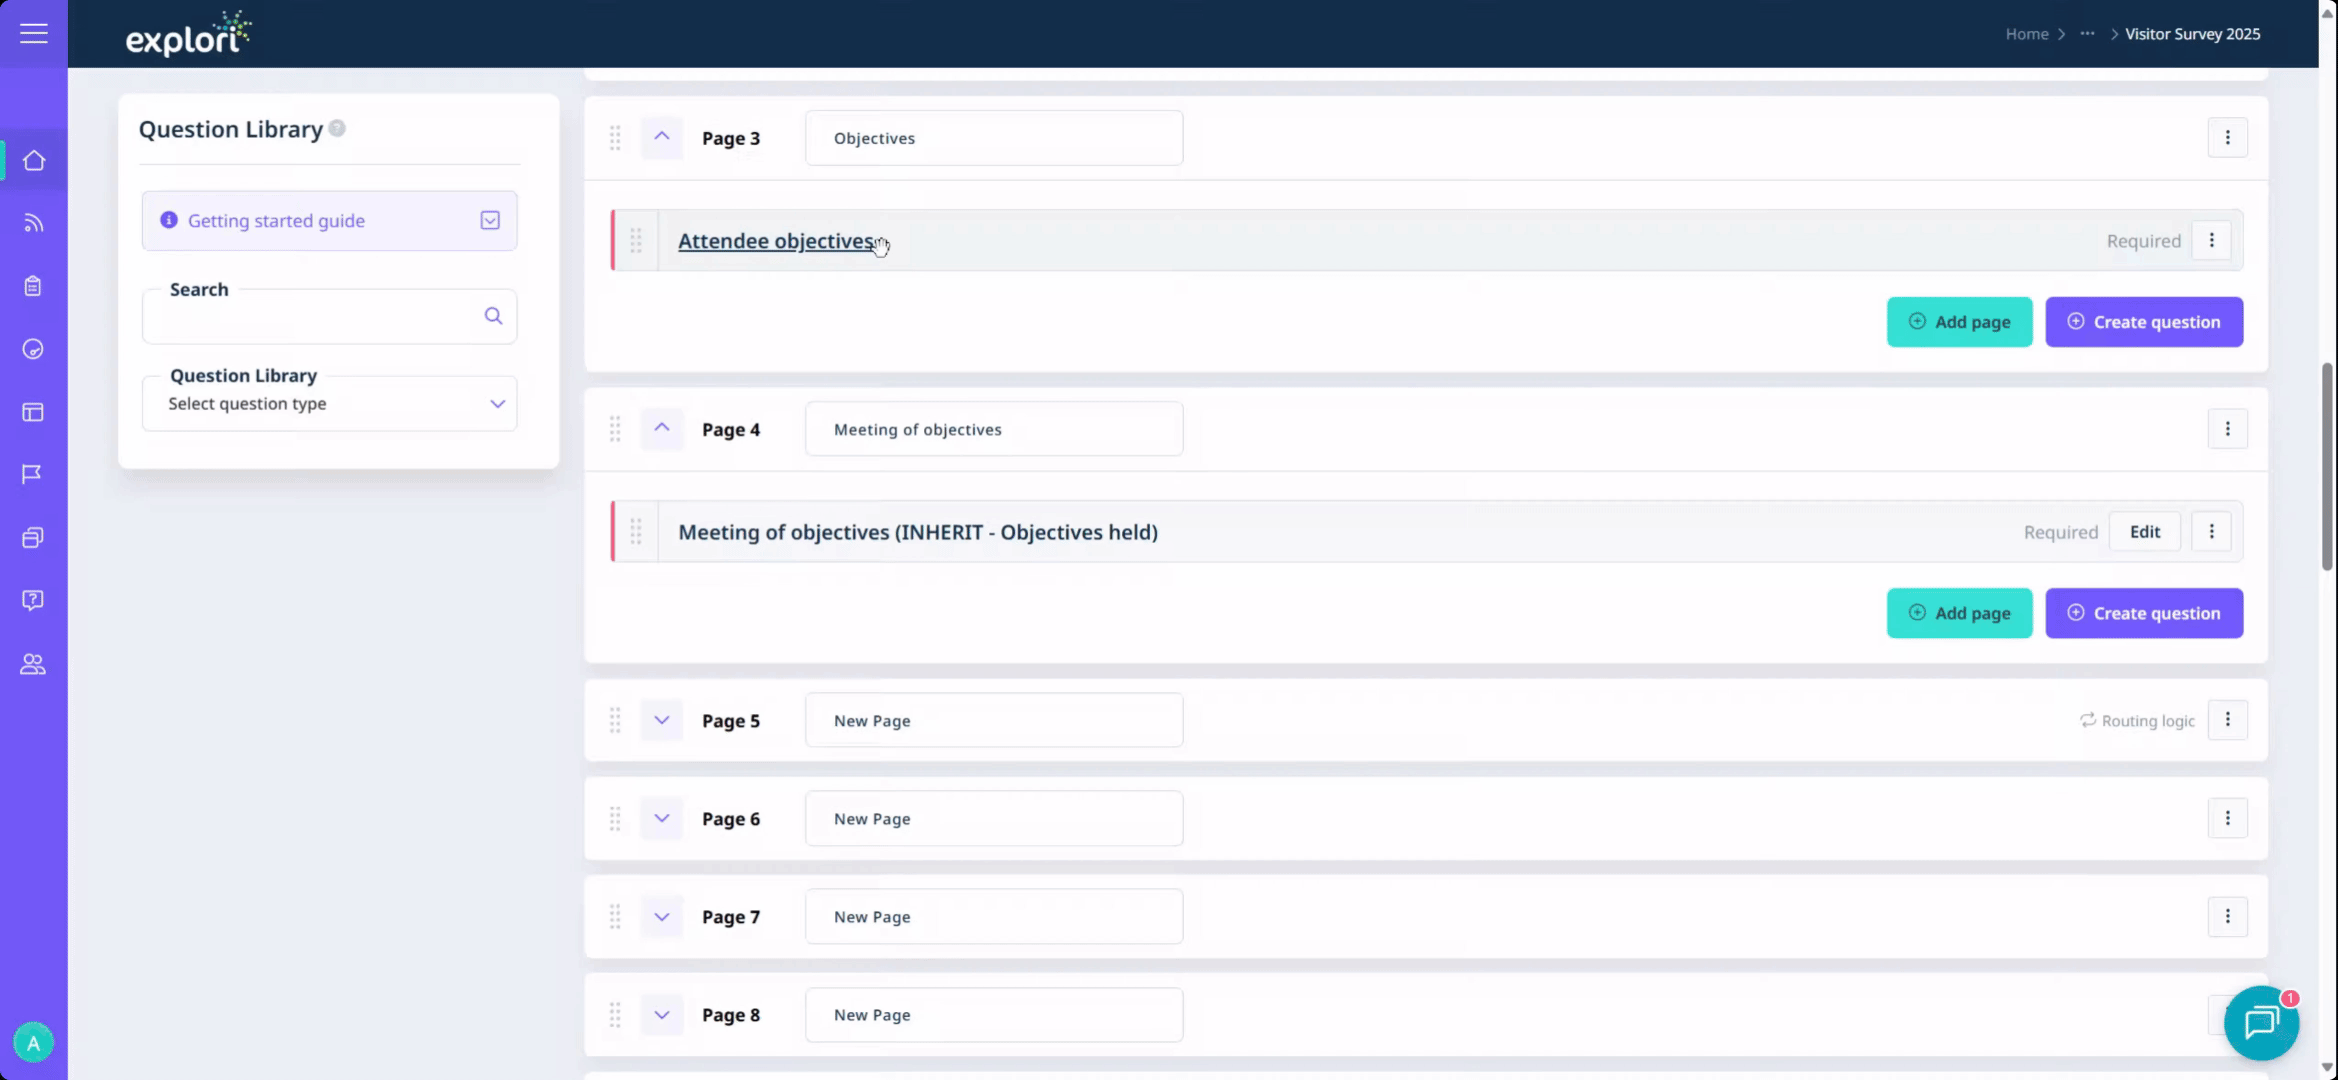Viewport: 2338px width, 1080px height.
Task: Click the home icon in sidebar
Action: (x=34, y=161)
